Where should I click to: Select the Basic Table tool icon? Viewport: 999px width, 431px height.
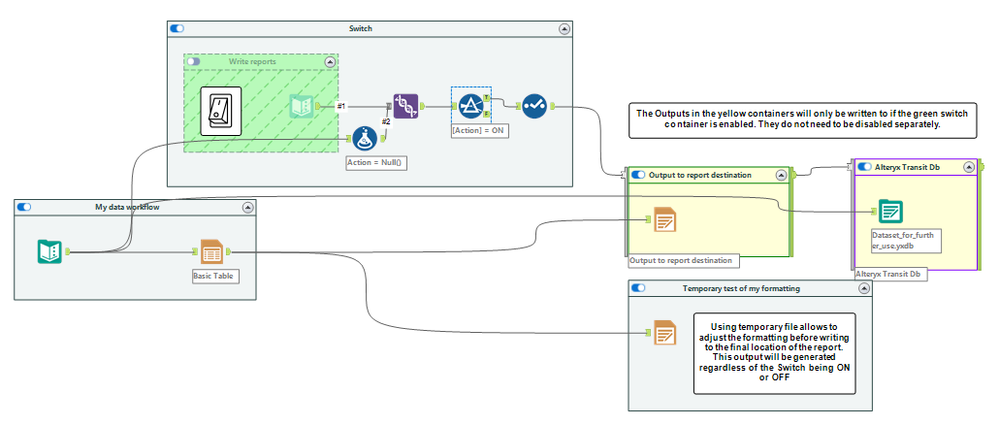[x=212, y=252]
